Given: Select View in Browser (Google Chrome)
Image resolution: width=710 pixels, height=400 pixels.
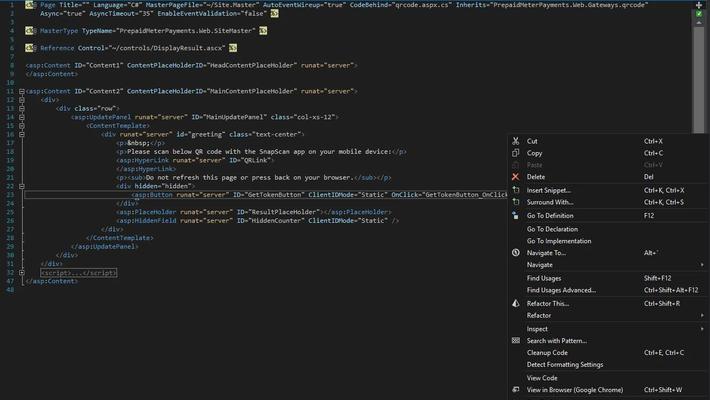Looking at the screenshot, I should [x=609, y=390].
